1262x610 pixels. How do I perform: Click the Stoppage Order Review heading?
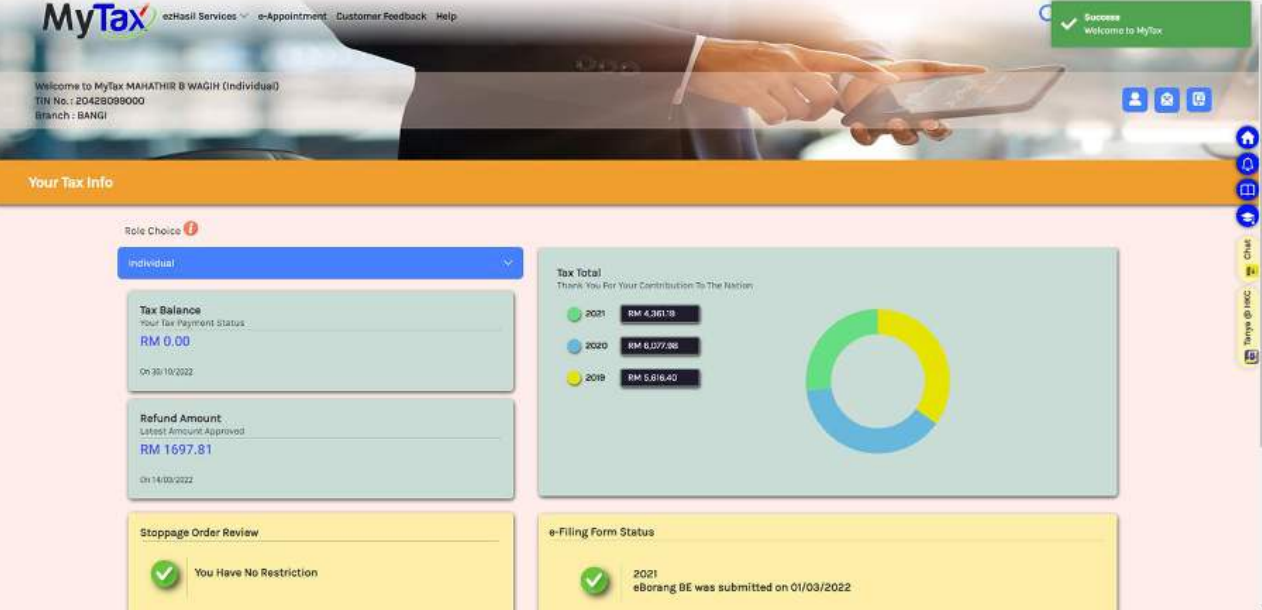[x=199, y=533]
